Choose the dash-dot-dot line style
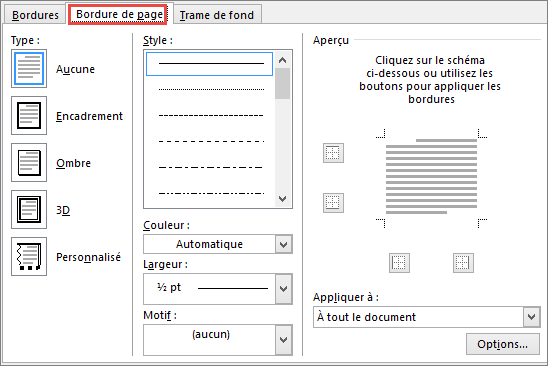The width and height of the screenshot is (548, 366). 211,193
